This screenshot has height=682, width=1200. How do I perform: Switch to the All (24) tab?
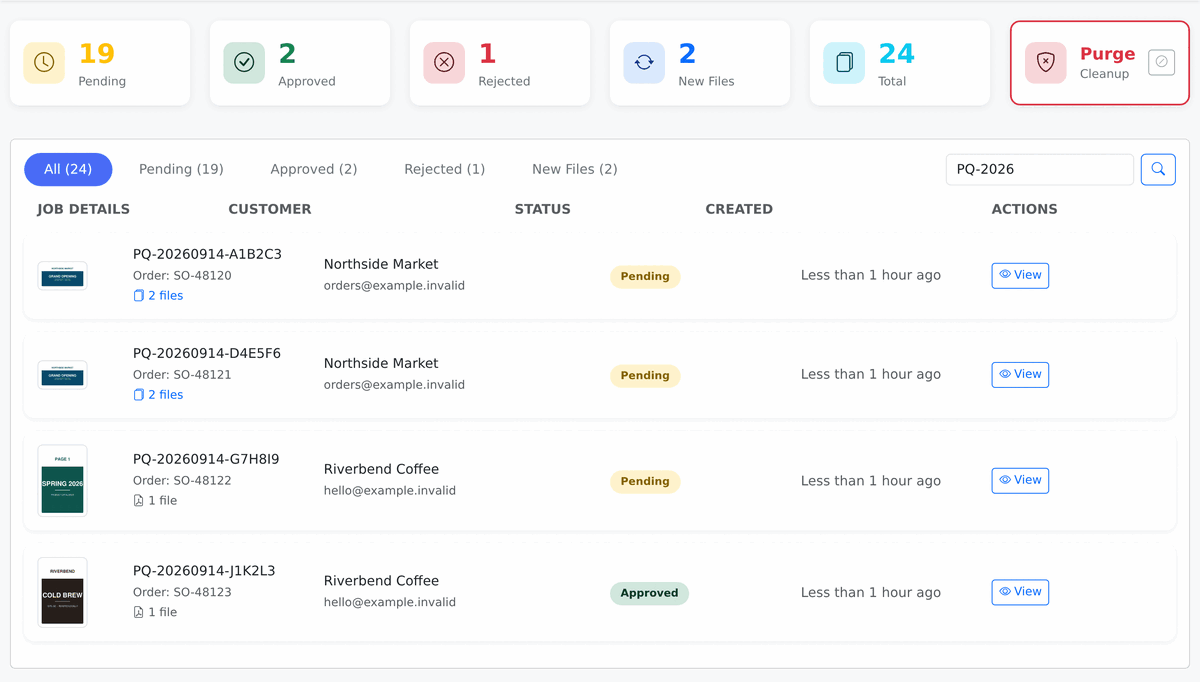click(68, 169)
